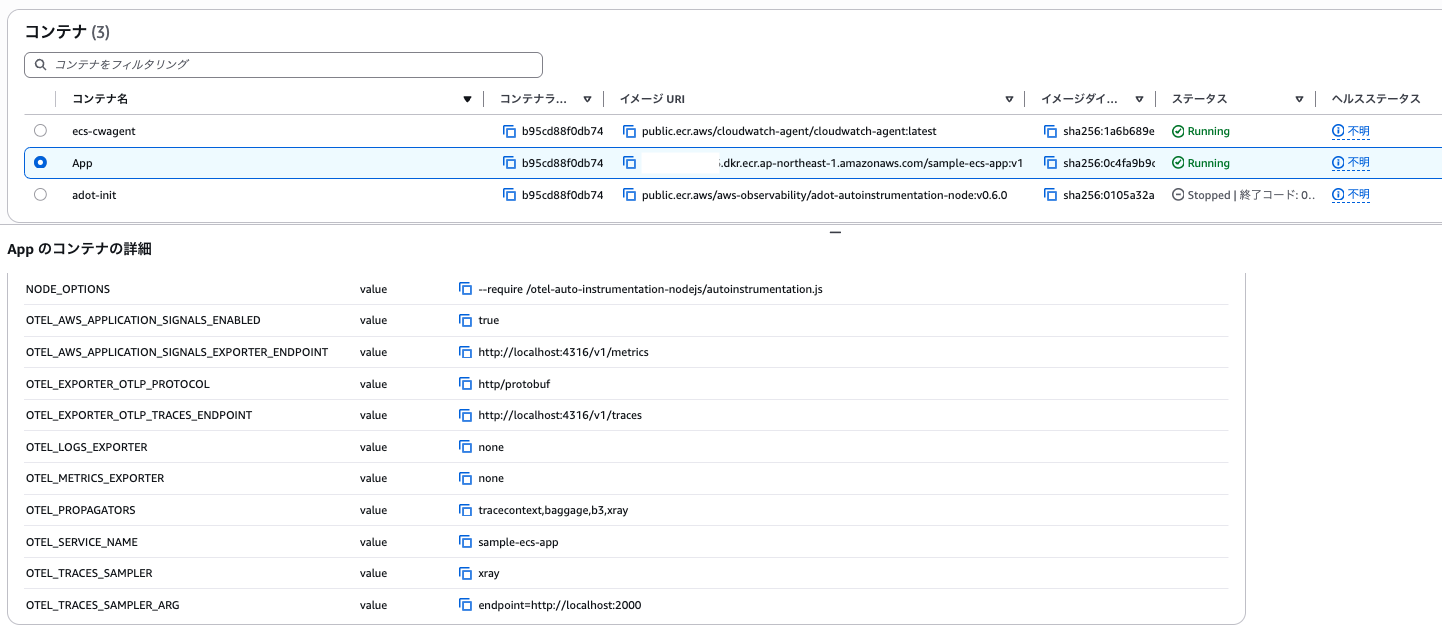Sort by イメージダイ… digest column arrow

1139,99
